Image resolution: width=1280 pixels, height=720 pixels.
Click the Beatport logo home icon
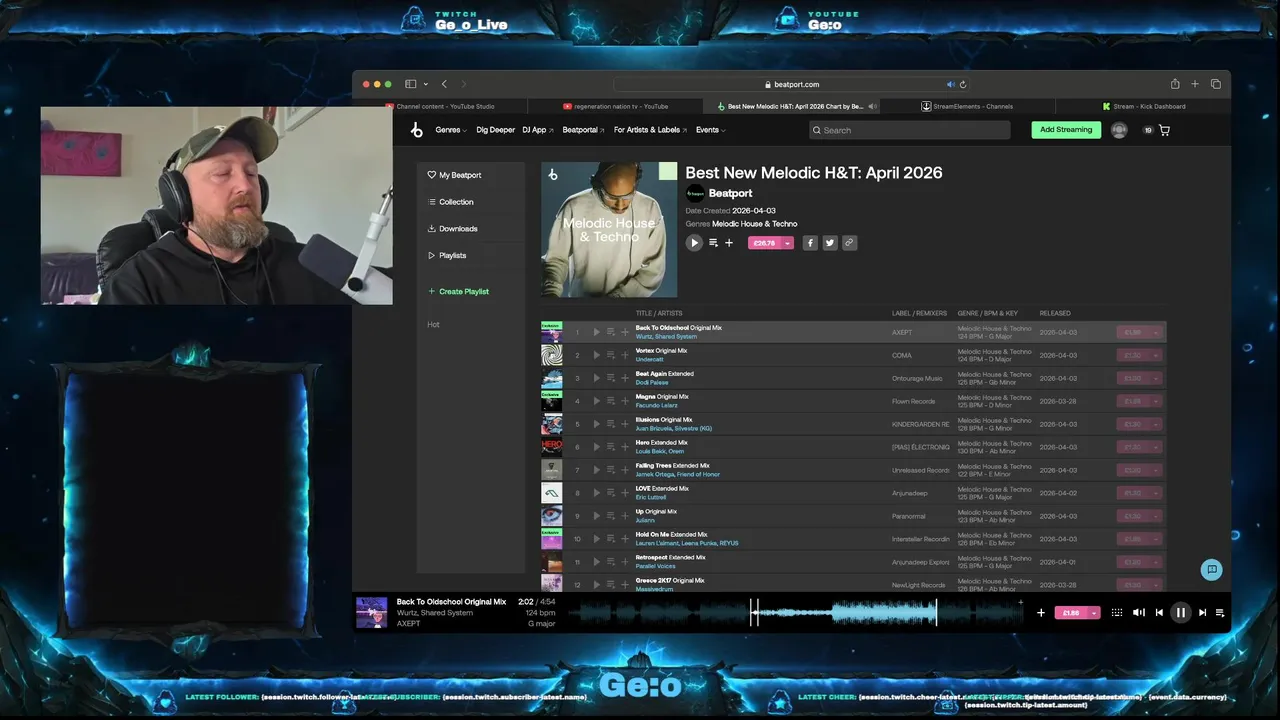click(x=417, y=130)
